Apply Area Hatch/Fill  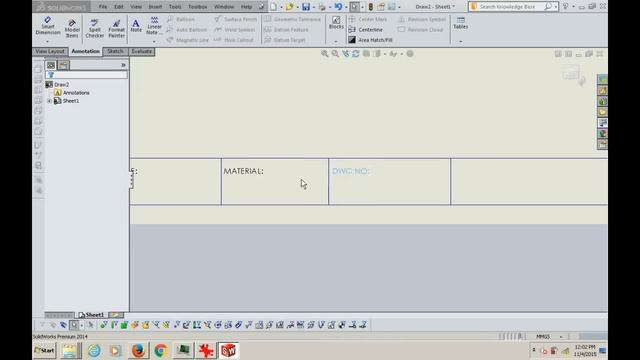pos(370,40)
